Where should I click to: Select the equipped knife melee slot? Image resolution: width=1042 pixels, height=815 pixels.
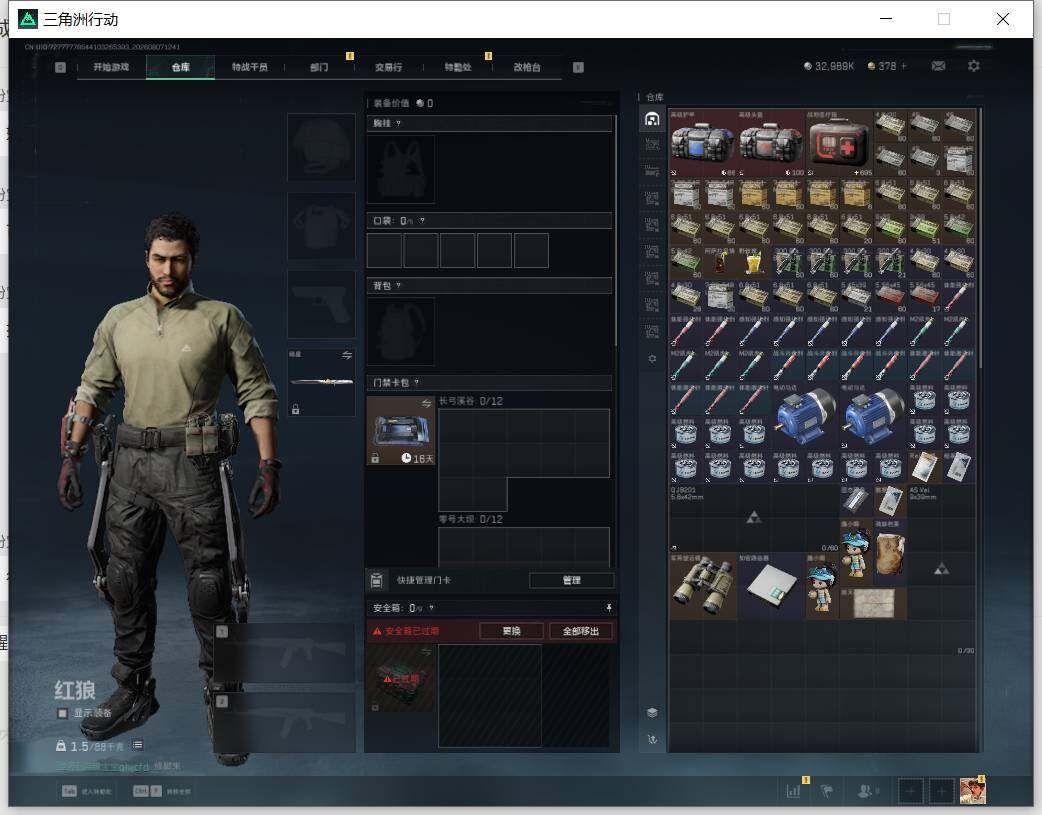(x=321, y=382)
